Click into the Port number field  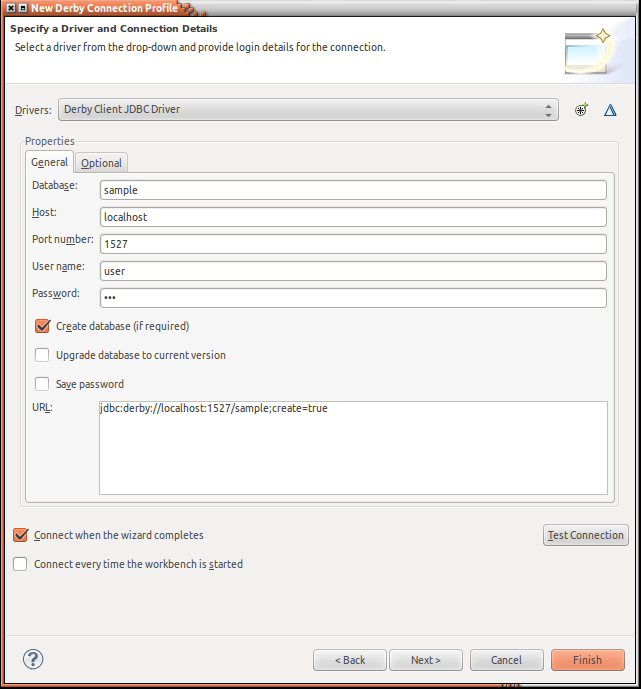353,244
